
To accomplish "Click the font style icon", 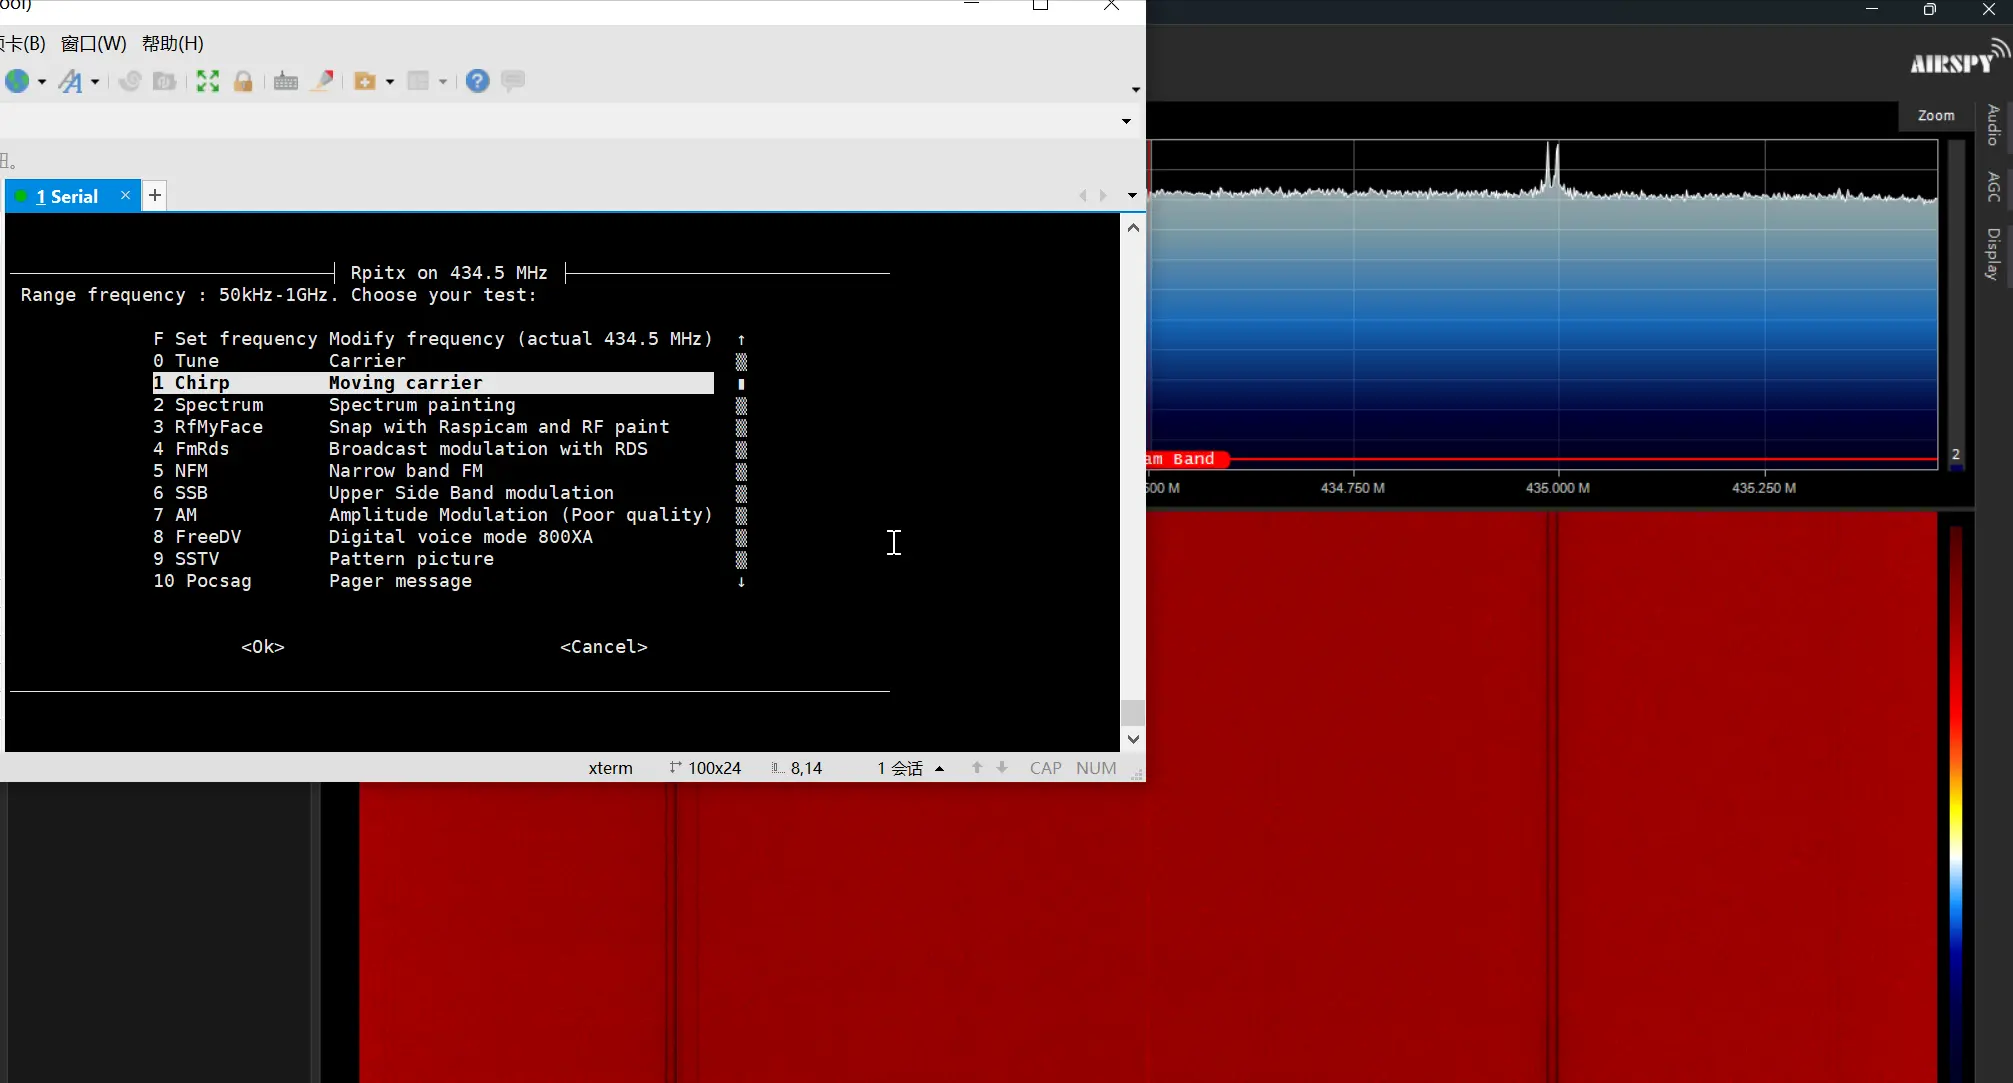I will pos(70,81).
